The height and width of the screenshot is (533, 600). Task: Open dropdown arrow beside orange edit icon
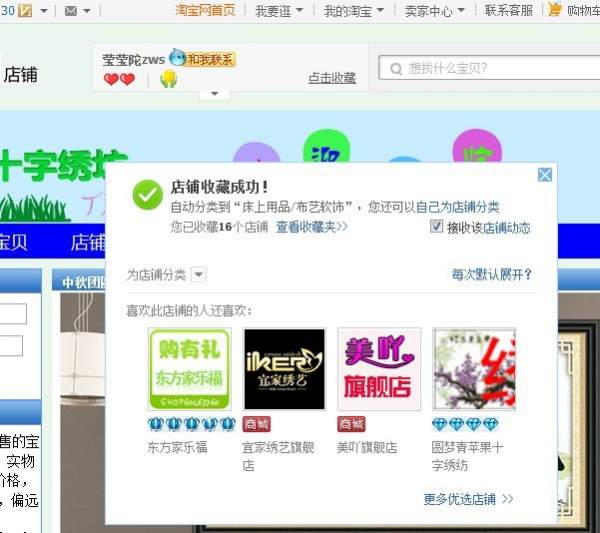[44, 11]
